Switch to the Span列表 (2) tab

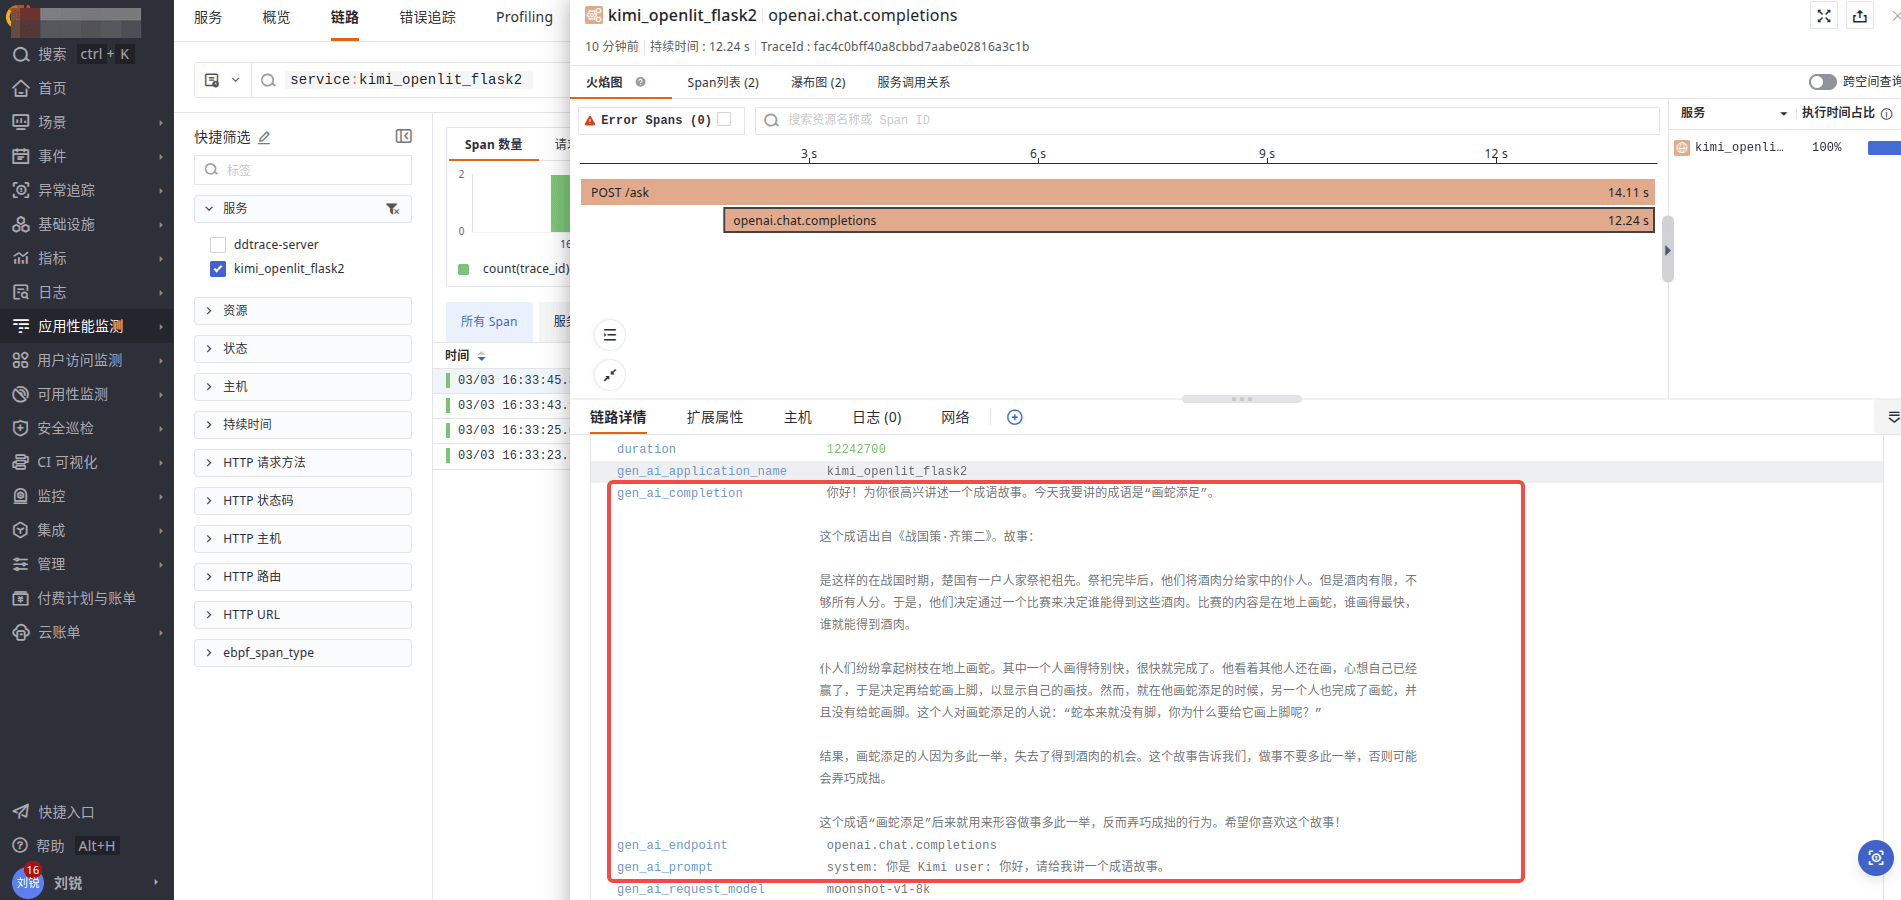tap(722, 83)
